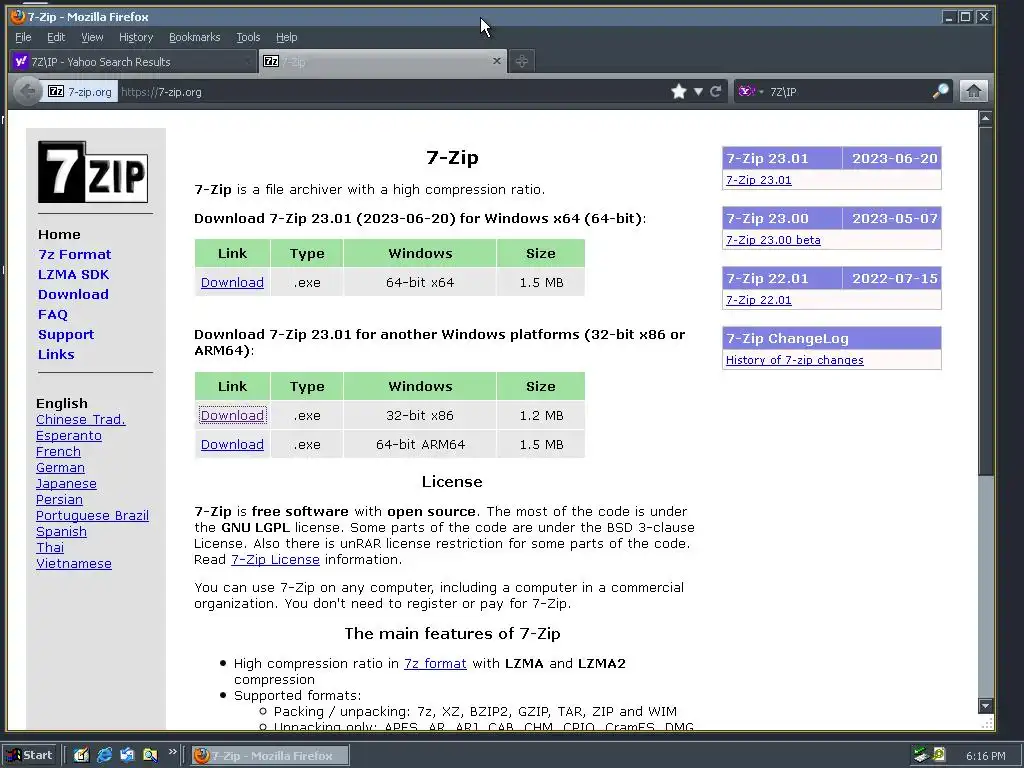Click the 6:16 PM taskbar clock
The image size is (1024, 768).
985,756
